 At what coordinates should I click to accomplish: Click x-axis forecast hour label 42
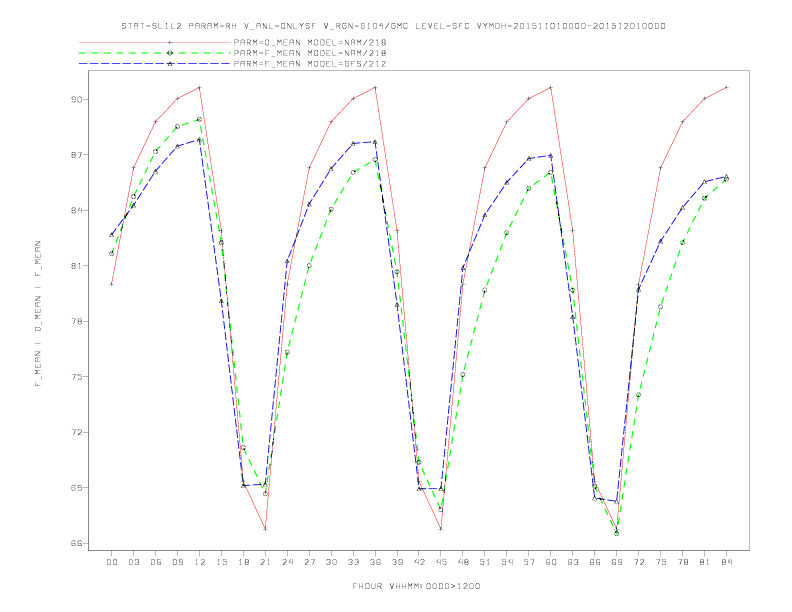419,562
